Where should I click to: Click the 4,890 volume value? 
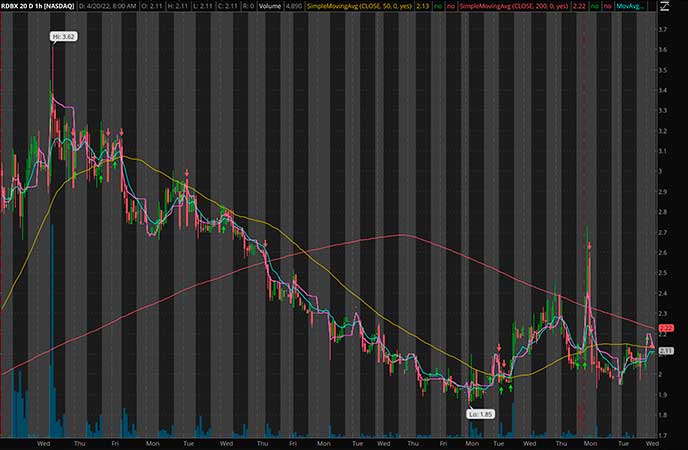[292, 5]
